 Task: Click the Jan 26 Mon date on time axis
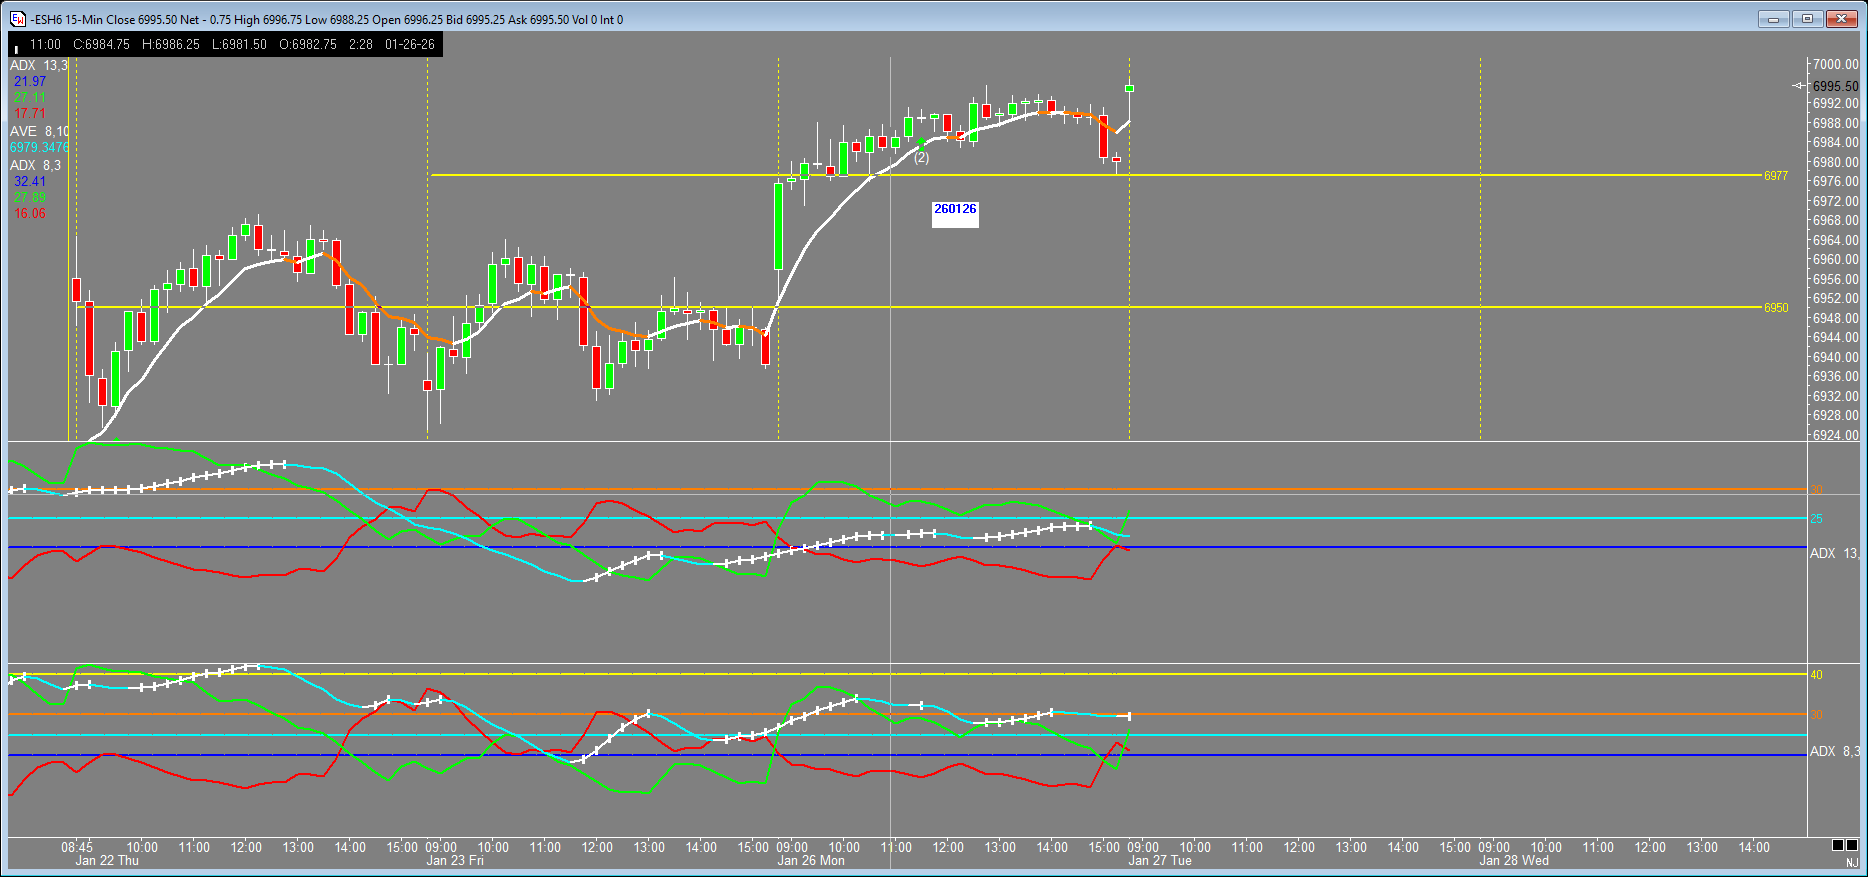tap(810, 861)
